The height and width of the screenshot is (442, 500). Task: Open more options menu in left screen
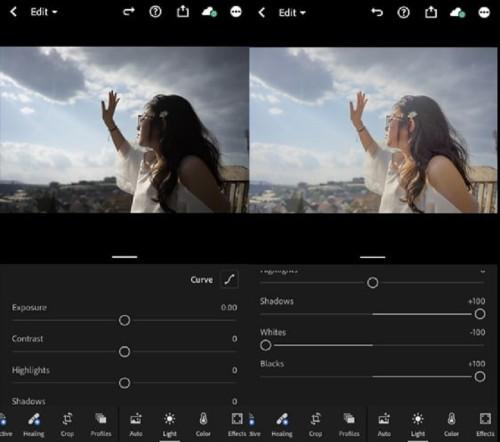coord(236,12)
